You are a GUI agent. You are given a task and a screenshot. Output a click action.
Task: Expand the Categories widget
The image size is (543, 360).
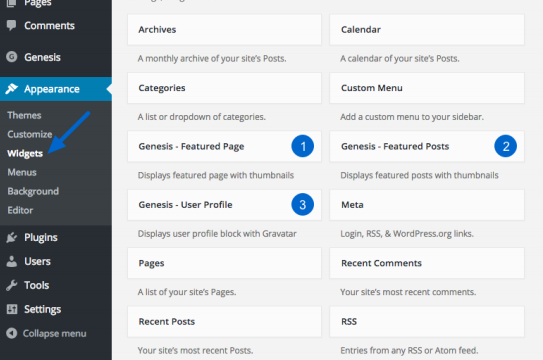pos(224,88)
